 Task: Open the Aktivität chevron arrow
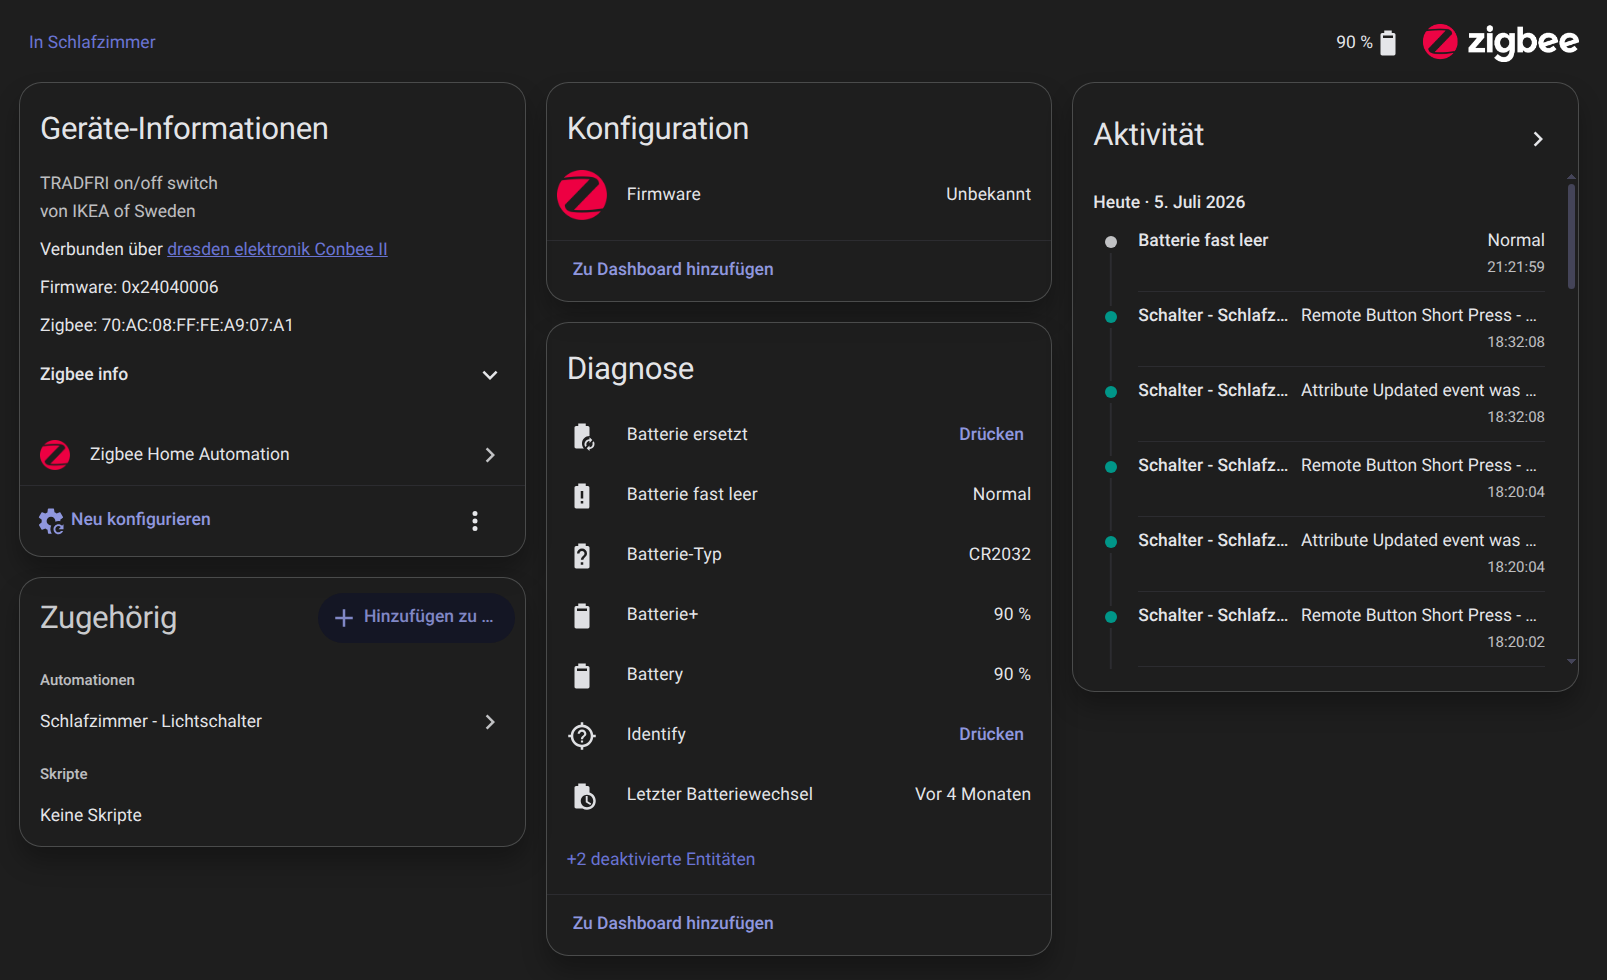tap(1538, 139)
